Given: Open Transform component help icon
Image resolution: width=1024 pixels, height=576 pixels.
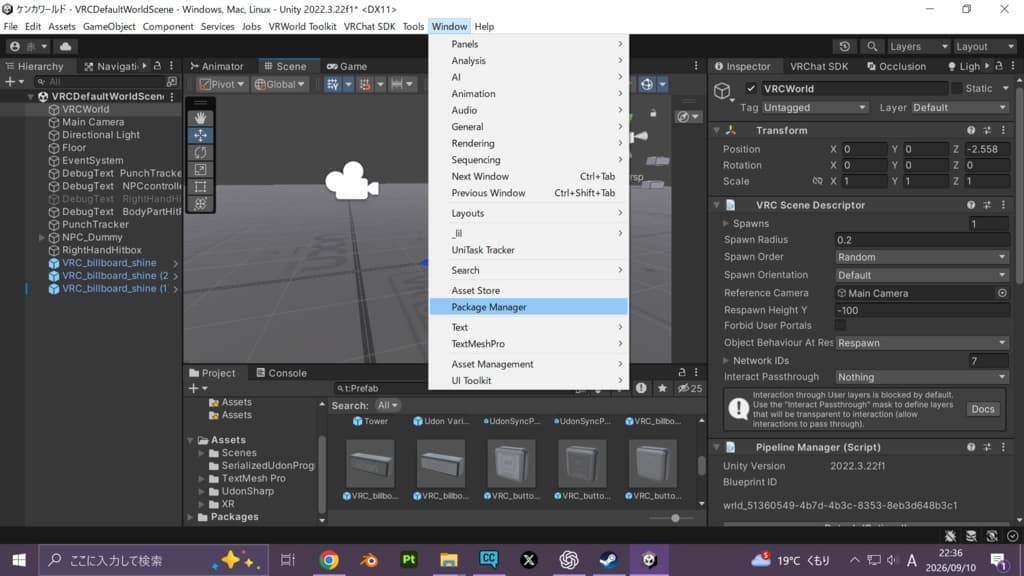Looking at the screenshot, I should (971, 131).
